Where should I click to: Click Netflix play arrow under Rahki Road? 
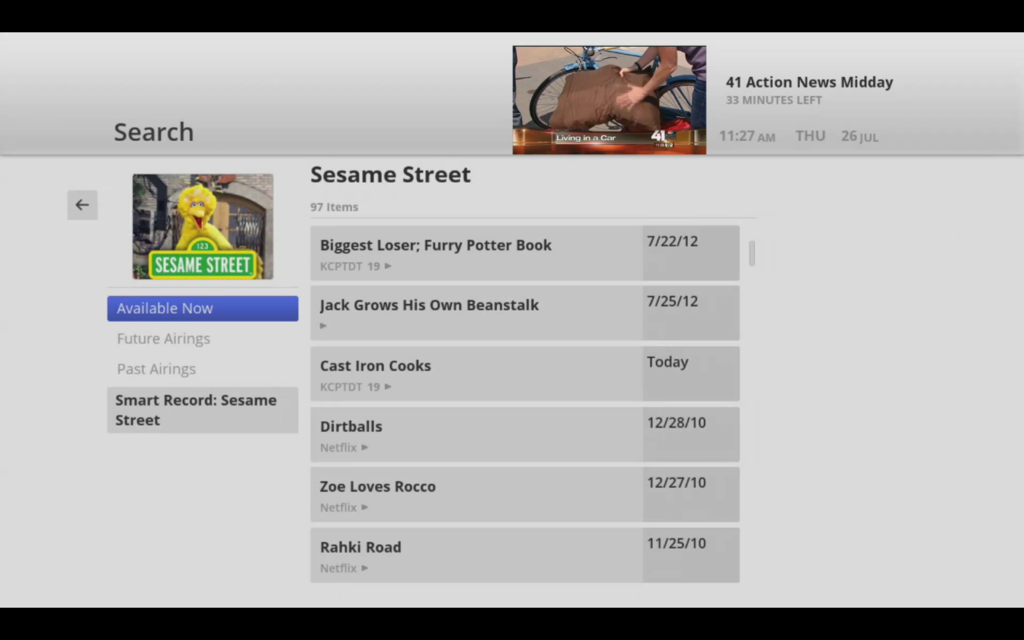tap(365, 569)
